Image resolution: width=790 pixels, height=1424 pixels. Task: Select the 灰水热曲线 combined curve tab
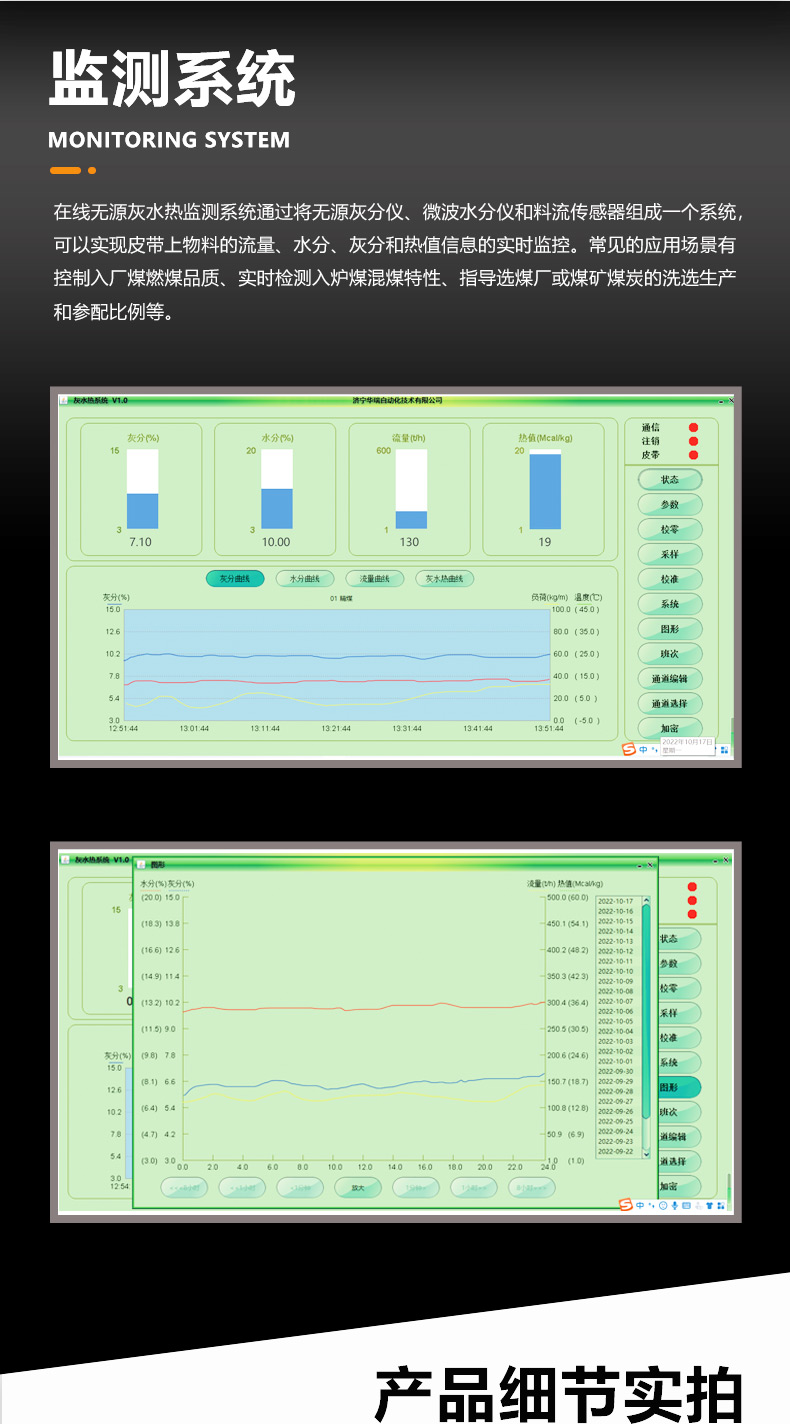click(x=444, y=579)
